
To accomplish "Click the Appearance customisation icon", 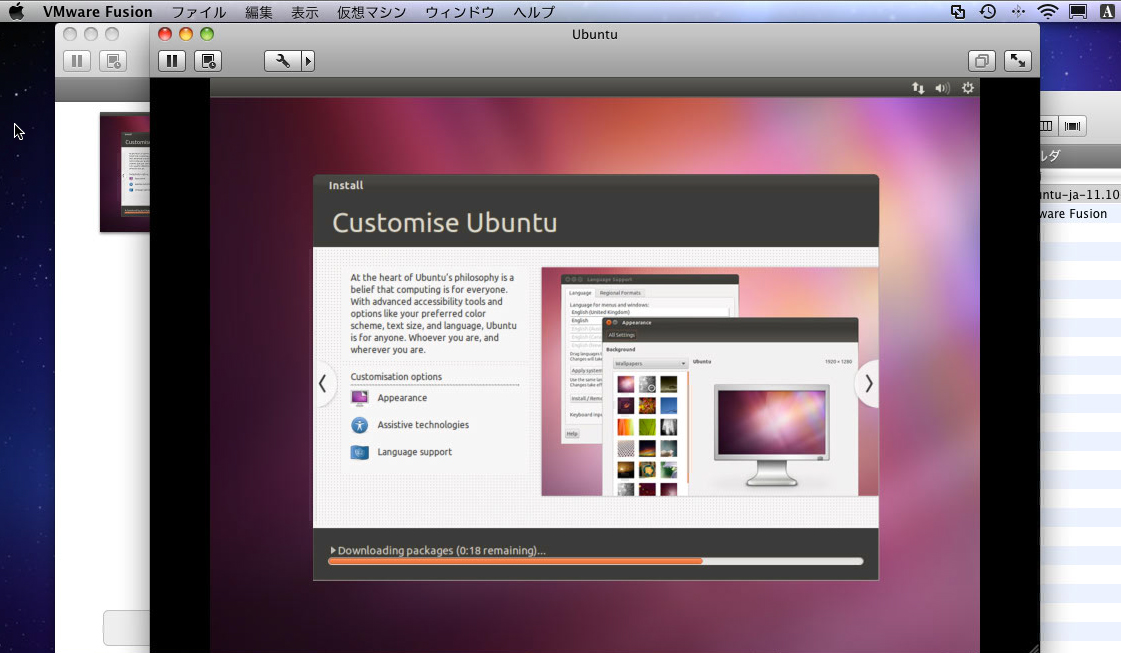I will click(x=360, y=398).
